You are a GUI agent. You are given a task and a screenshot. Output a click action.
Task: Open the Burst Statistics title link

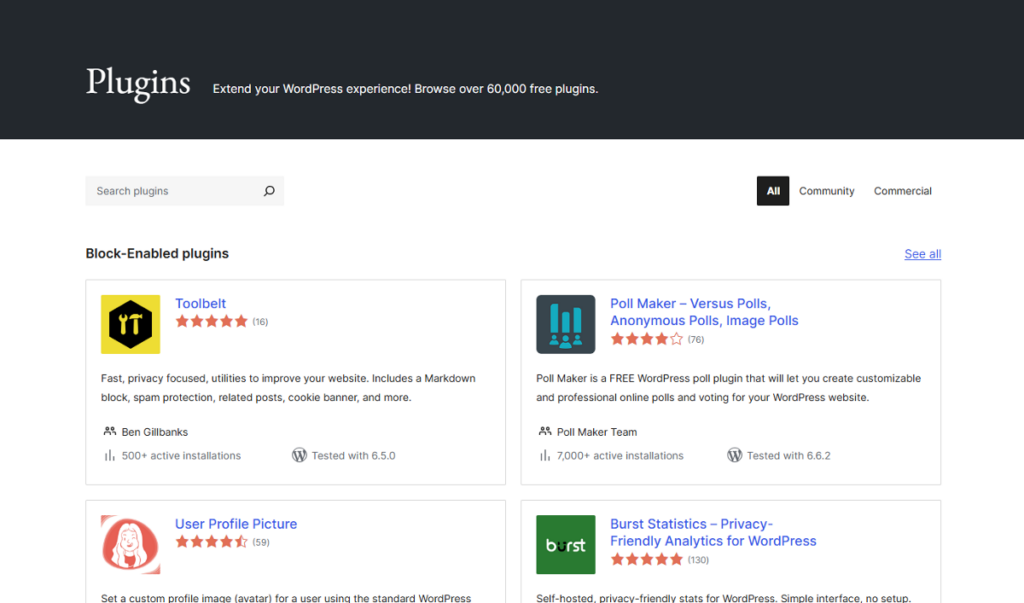(x=713, y=532)
